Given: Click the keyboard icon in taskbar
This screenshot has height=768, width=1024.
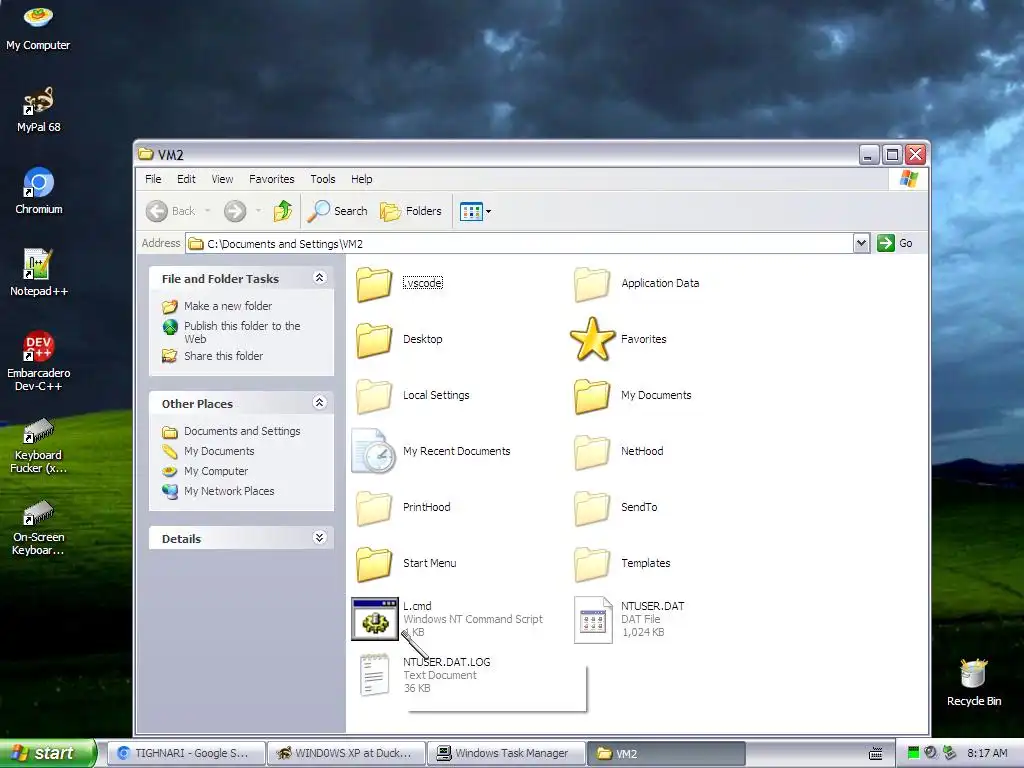Looking at the screenshot, I should click(876, 754).
